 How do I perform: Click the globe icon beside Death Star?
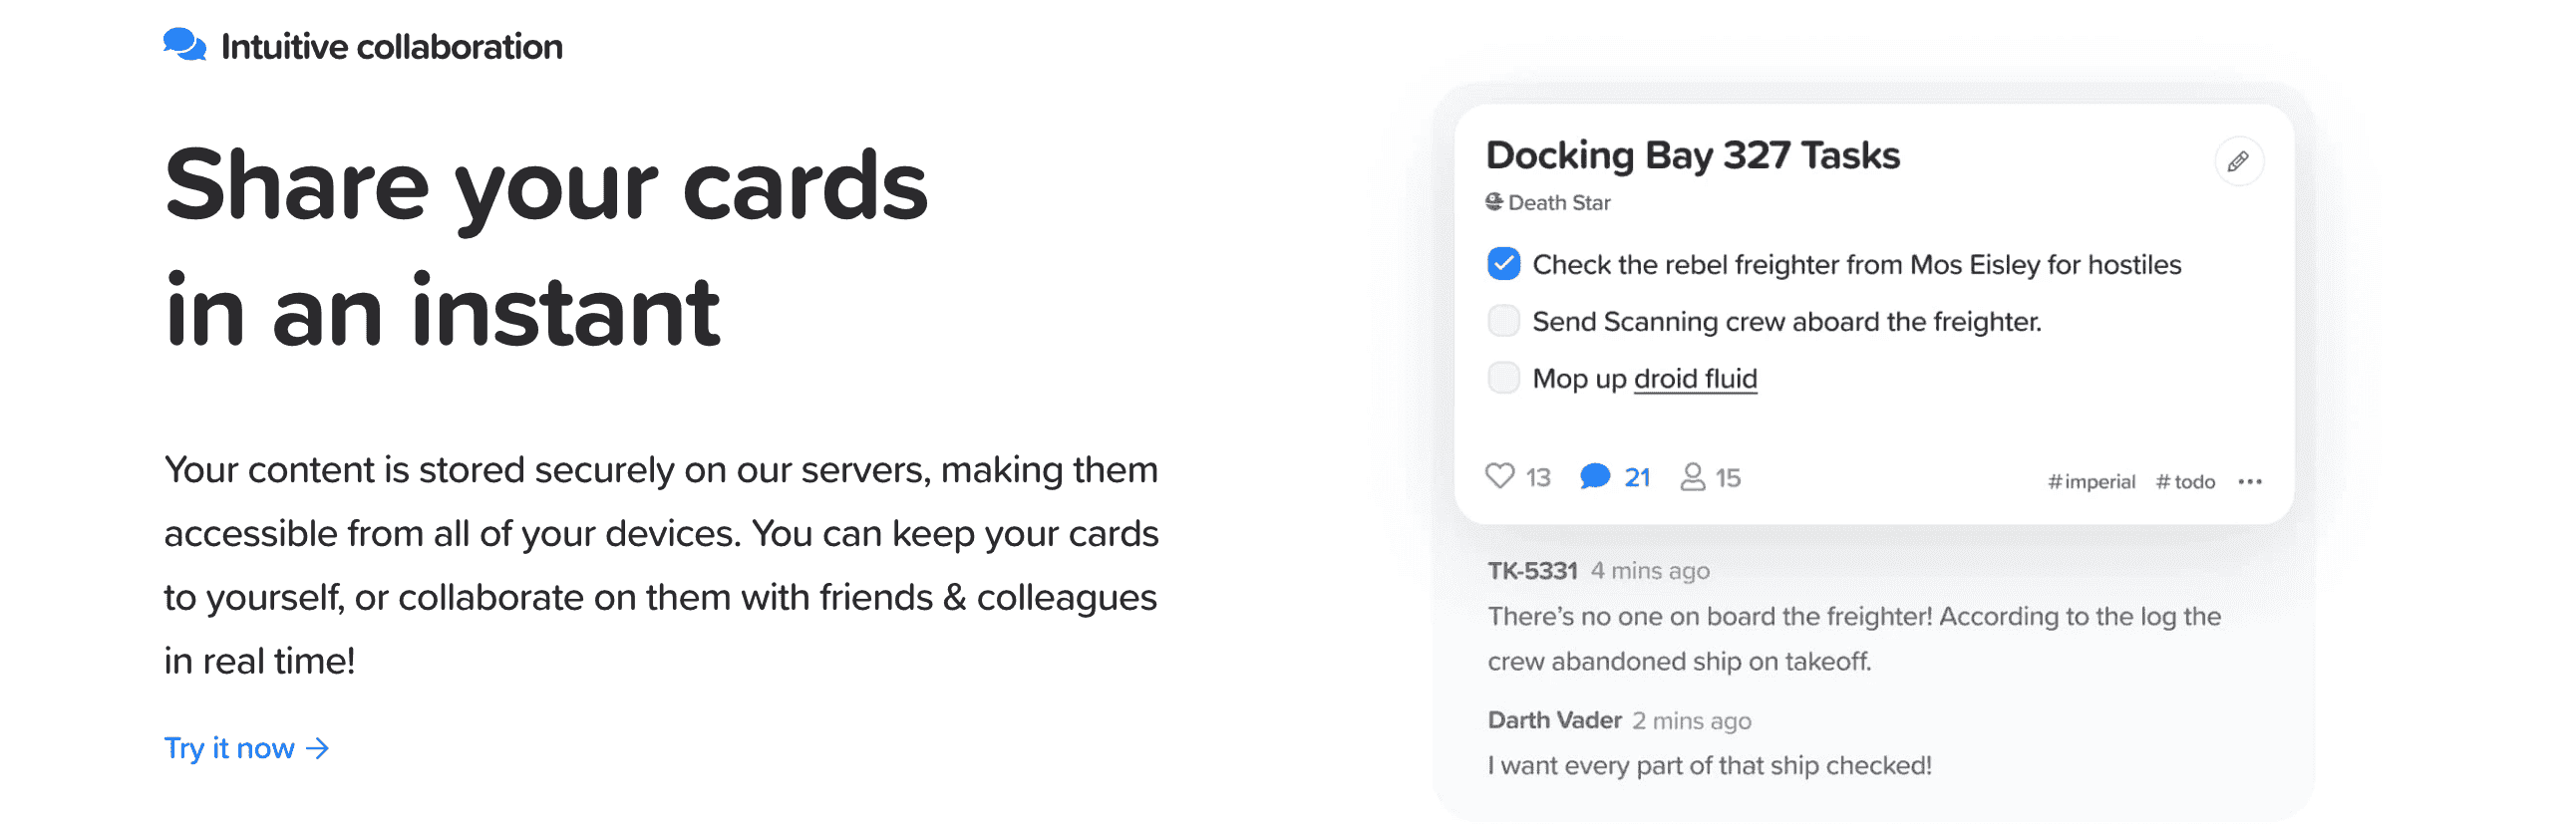click(1494, 202)
